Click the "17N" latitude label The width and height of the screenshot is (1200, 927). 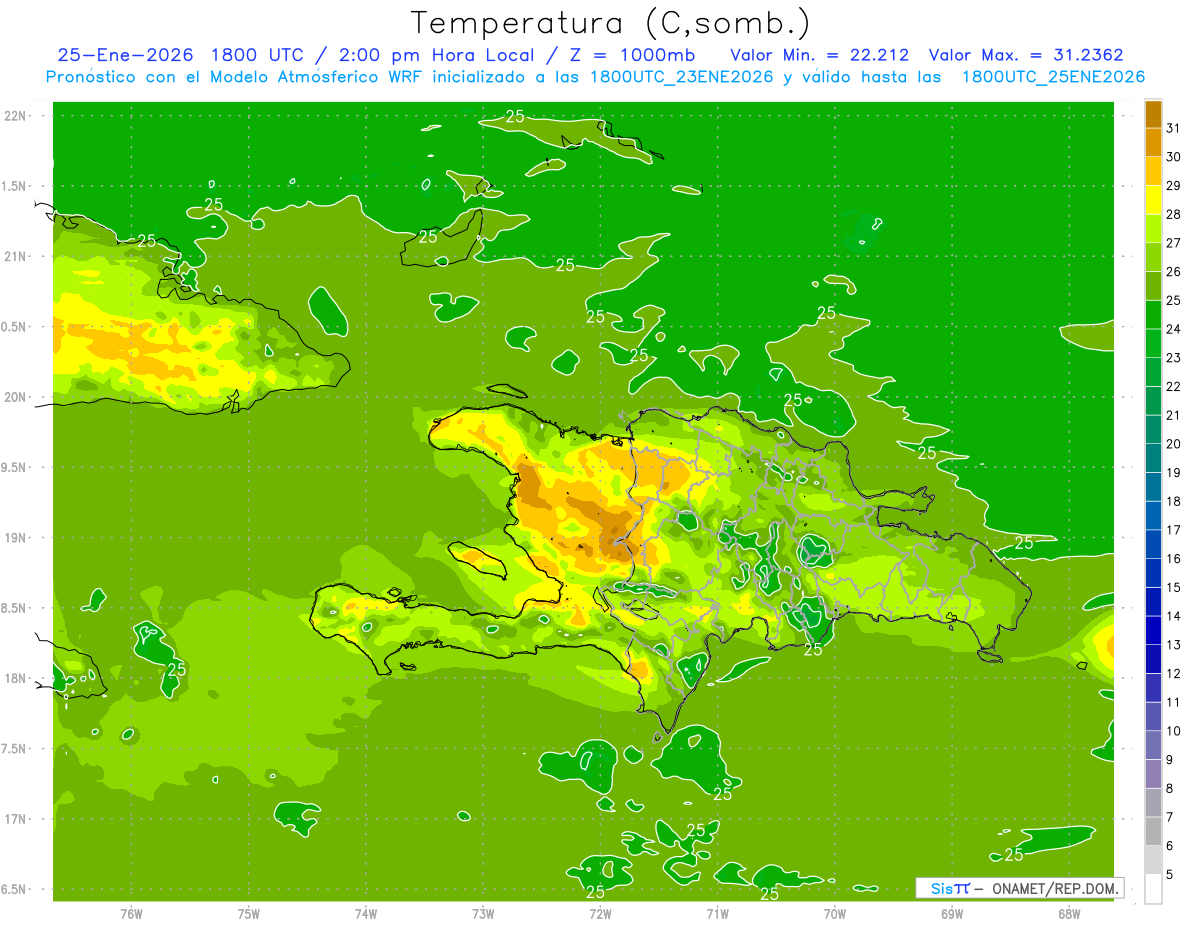tap(16, 819)
